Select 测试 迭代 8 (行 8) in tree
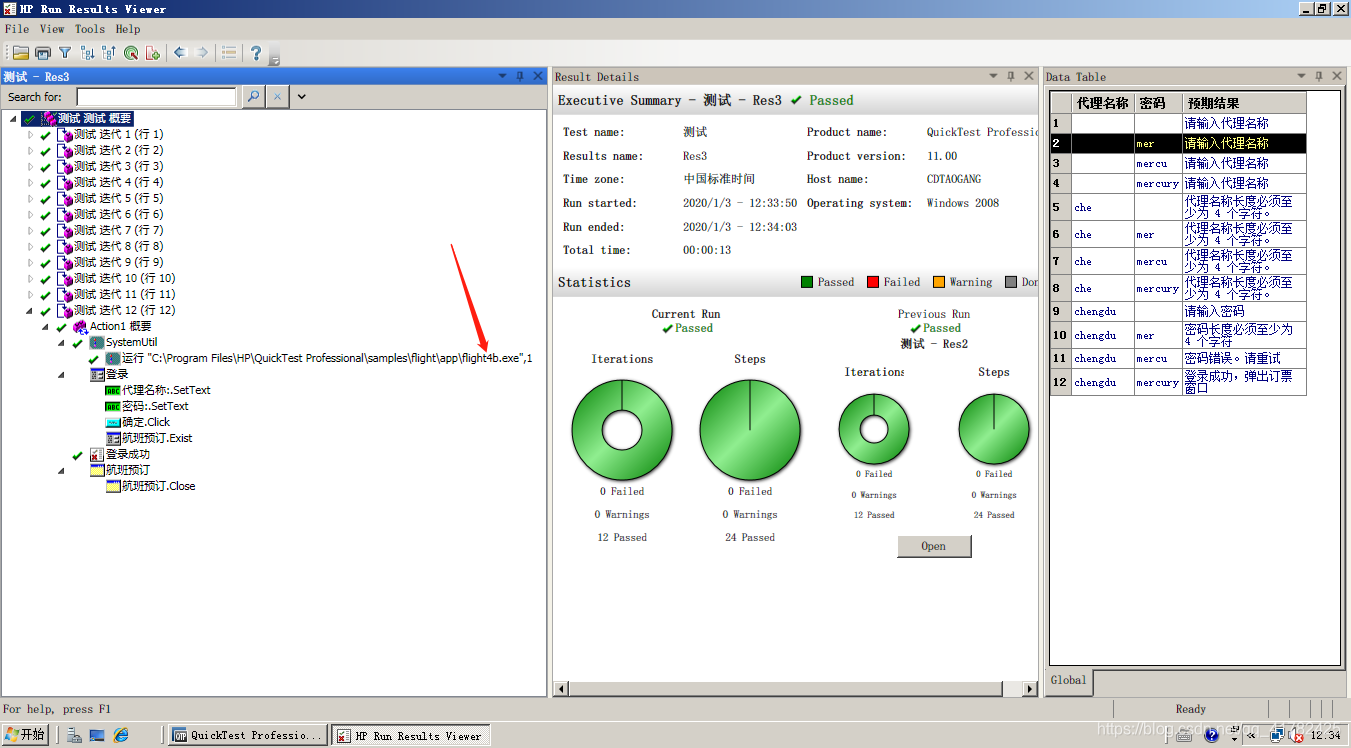Screen dimensions: 1351x748 118,247
